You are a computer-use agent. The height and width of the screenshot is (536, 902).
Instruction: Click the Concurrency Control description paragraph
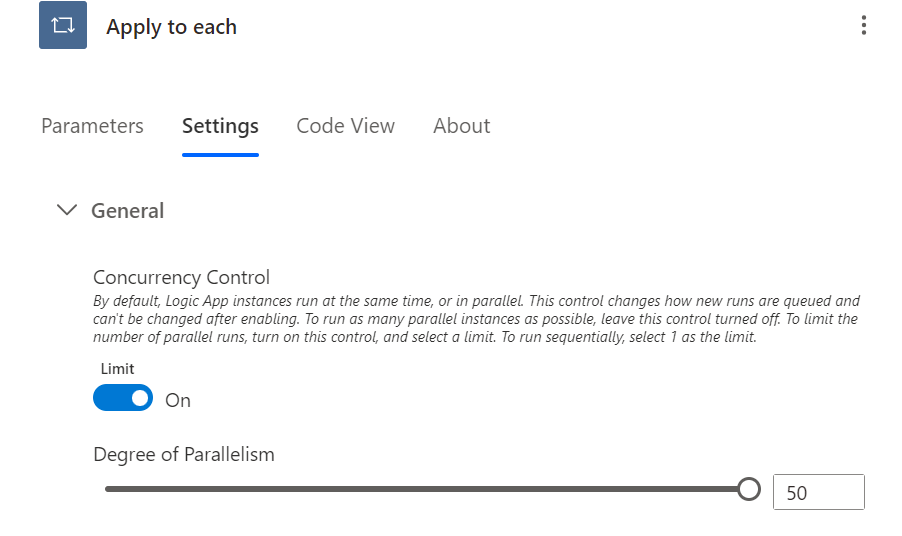475,318
